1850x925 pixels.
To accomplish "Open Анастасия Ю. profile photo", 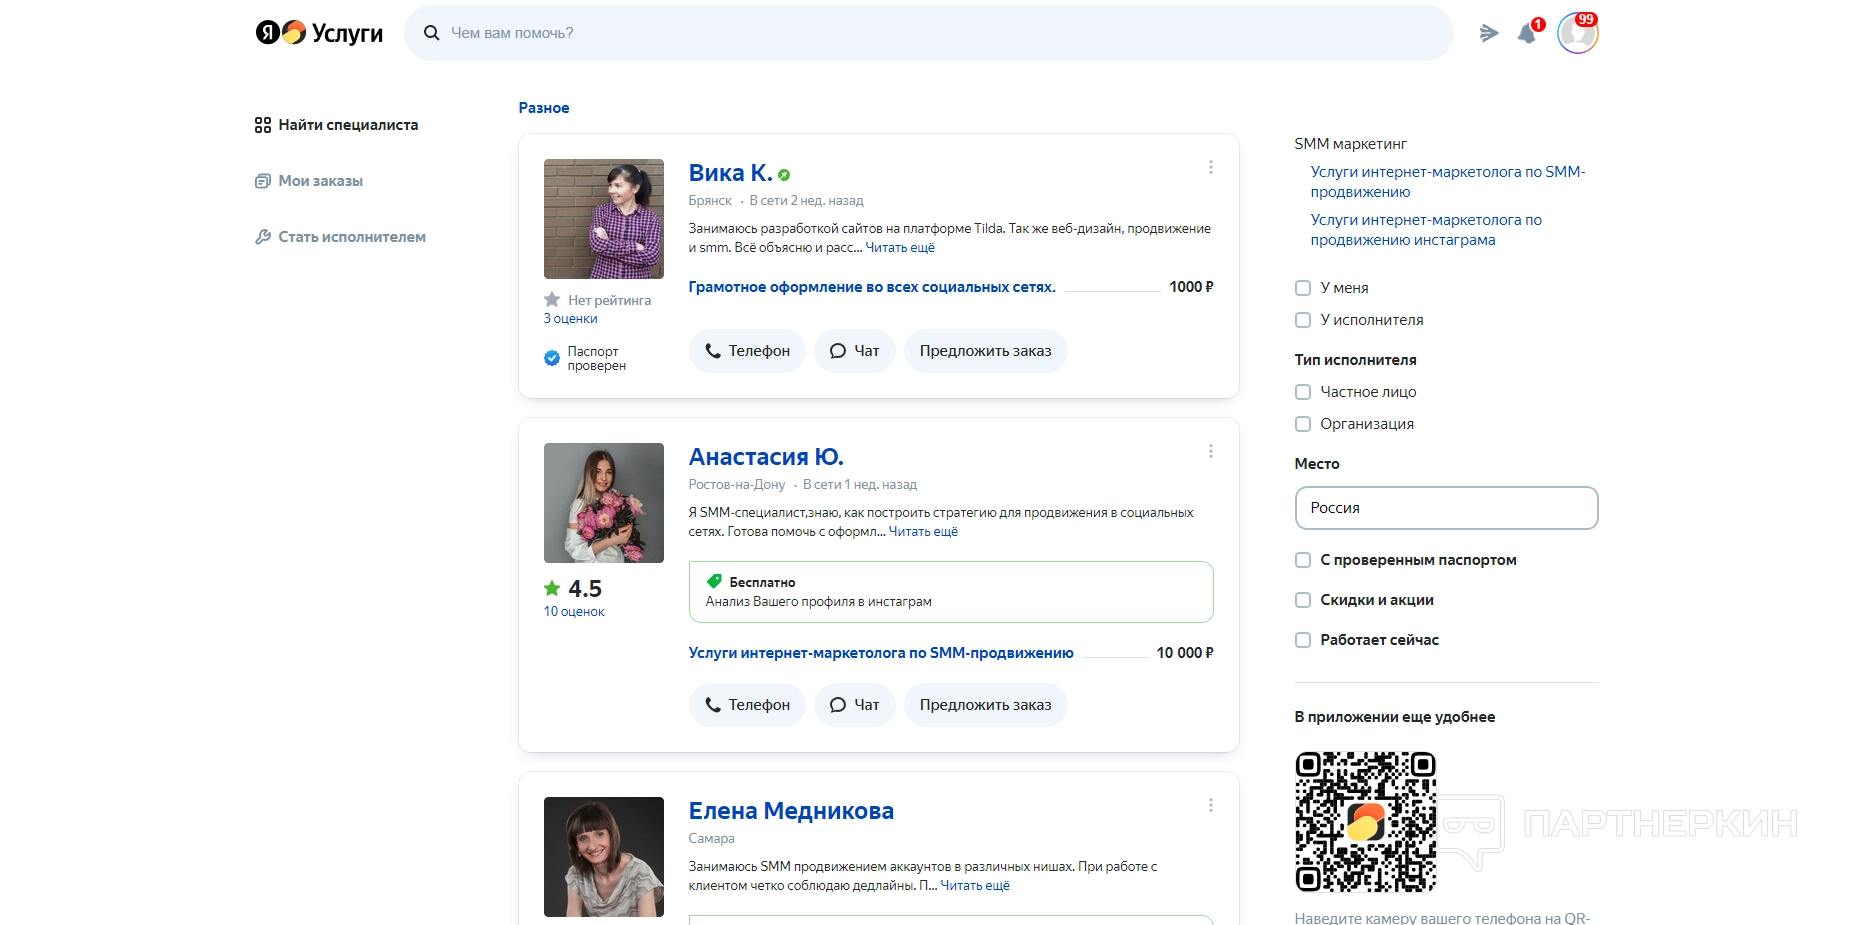I will pyautogui.click(x=603, y=503).
